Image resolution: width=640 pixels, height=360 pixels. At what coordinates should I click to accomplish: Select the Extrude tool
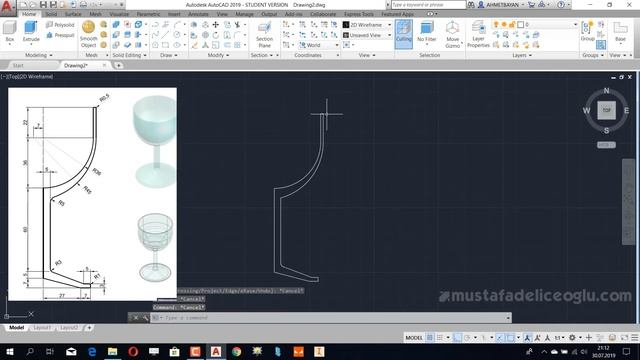[x=31, y=32]
